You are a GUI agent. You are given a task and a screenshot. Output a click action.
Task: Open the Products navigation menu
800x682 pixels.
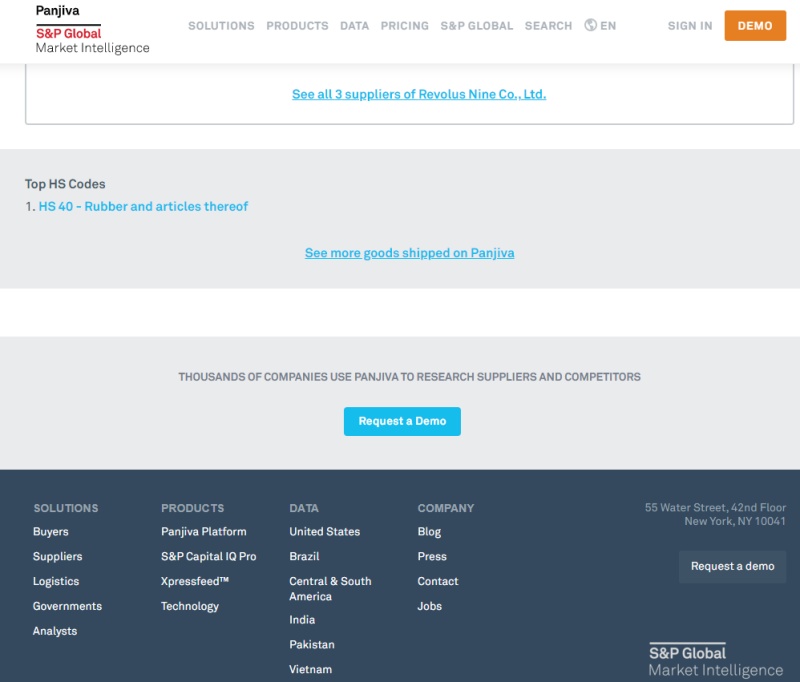pos(297,26)
